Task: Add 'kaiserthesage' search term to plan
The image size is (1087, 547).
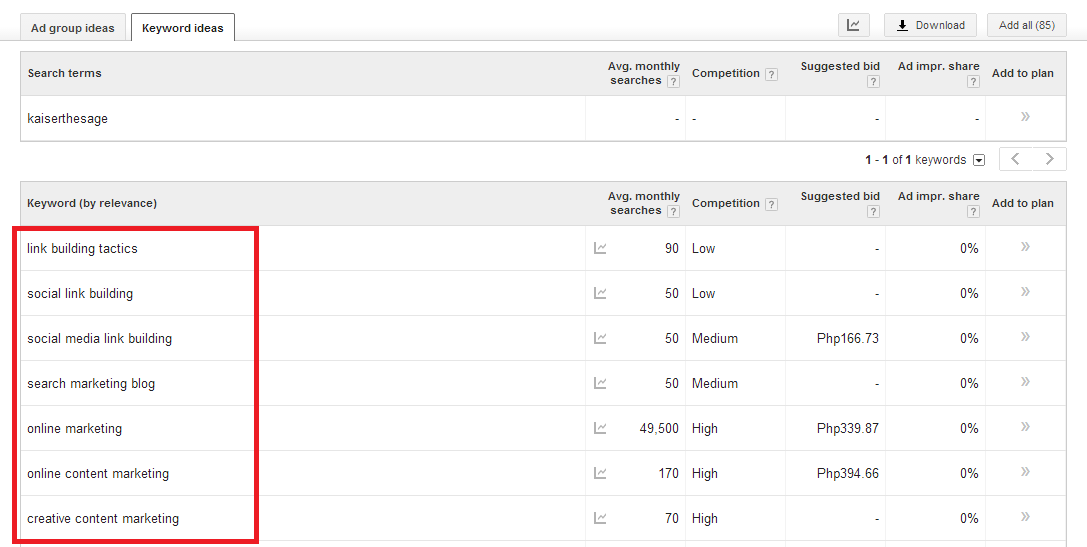Action: point(1025,117)
